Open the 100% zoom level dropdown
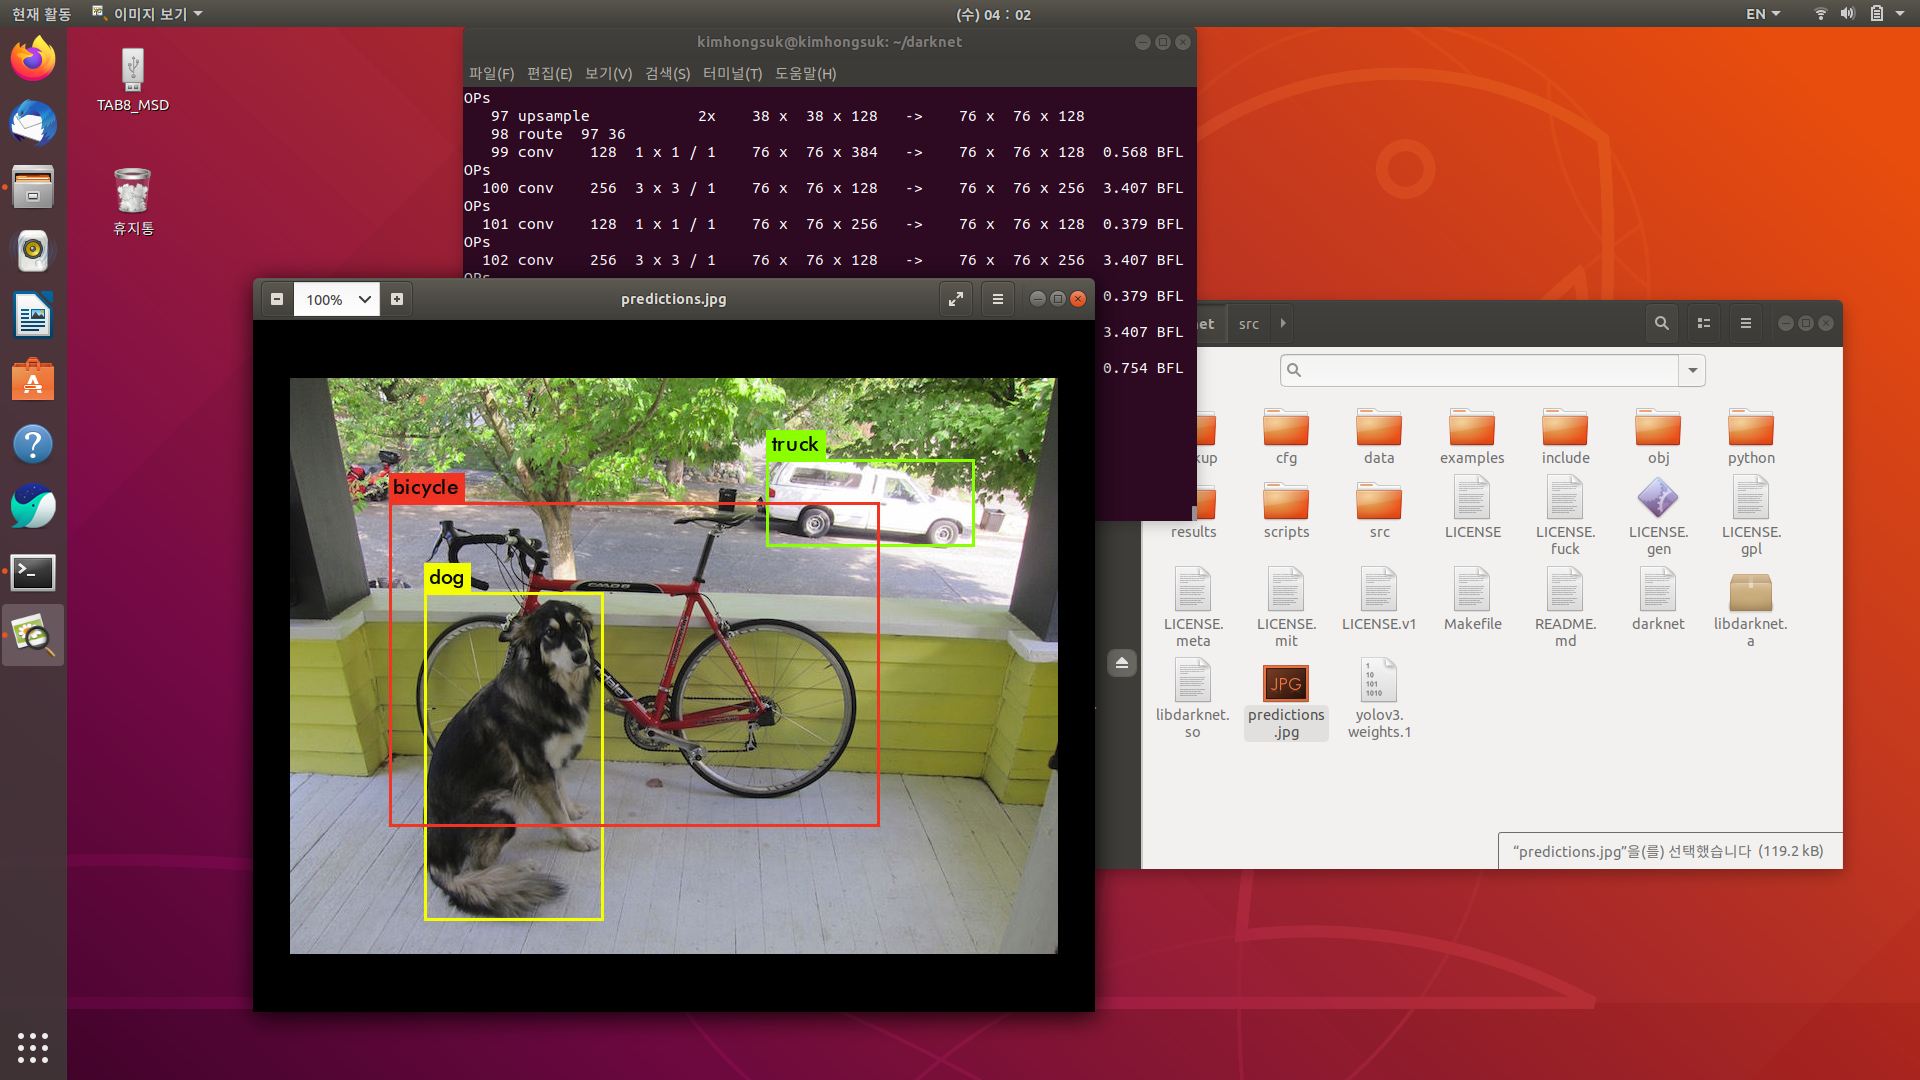 [x=364, y=299]
